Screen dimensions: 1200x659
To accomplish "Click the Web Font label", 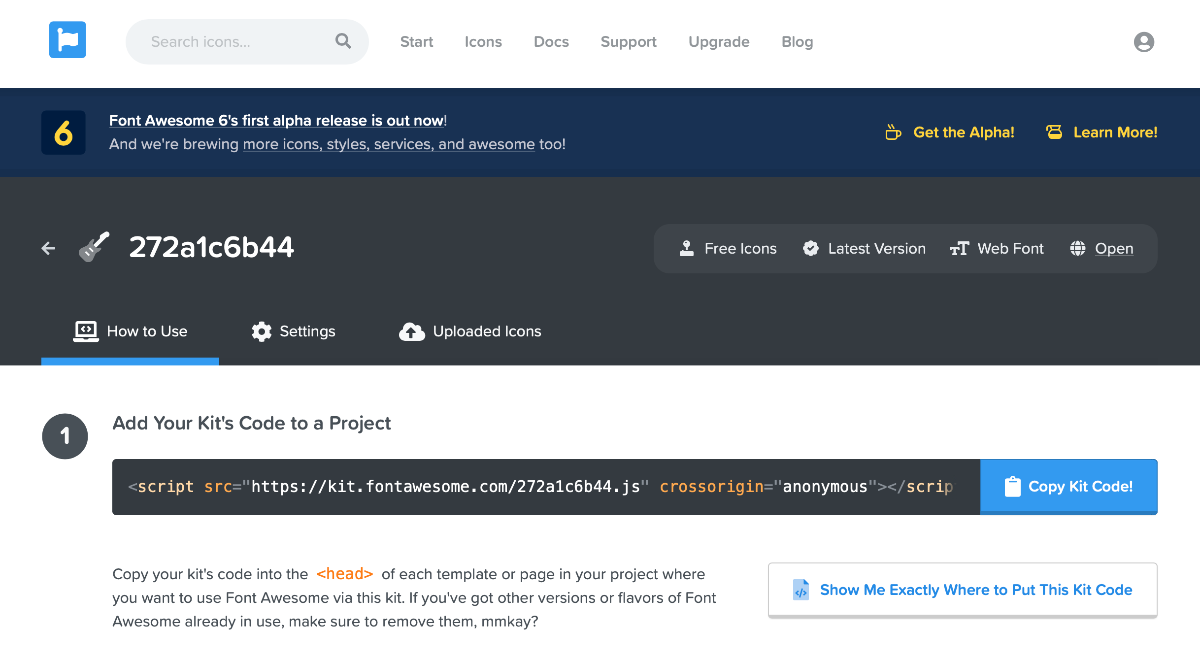I will point(1011,248).
